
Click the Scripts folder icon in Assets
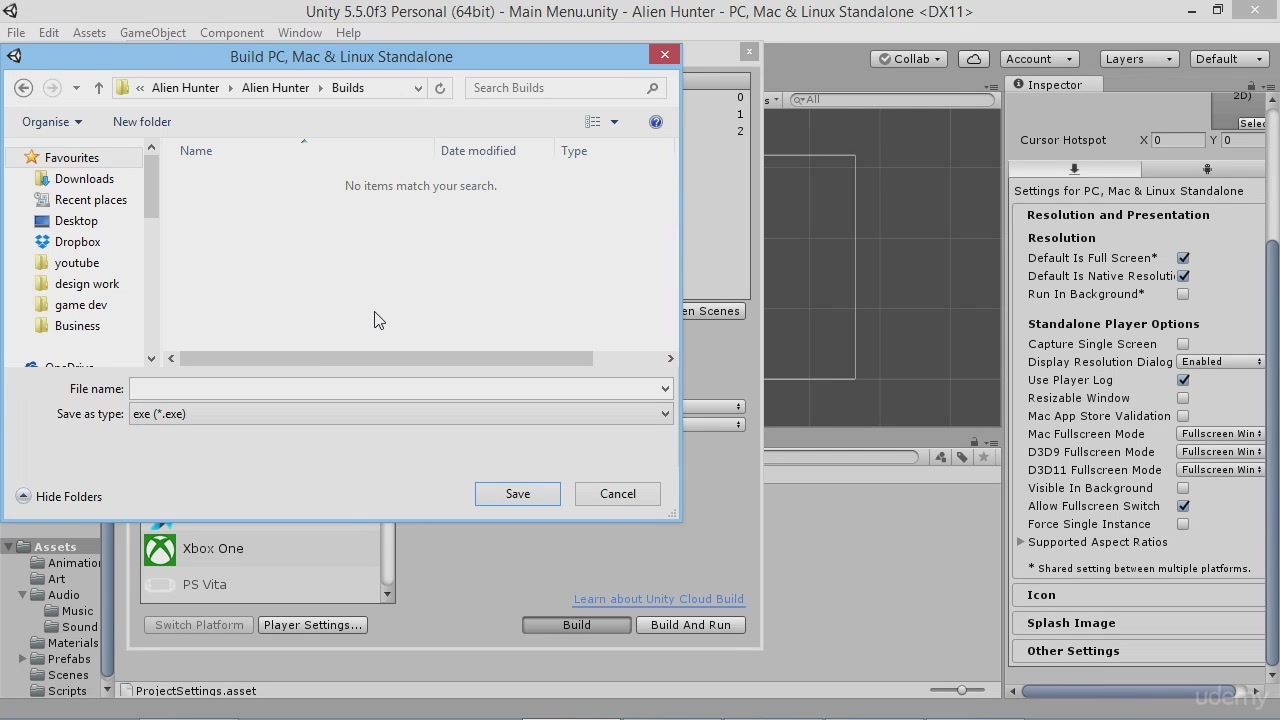(x=38, y=691)
